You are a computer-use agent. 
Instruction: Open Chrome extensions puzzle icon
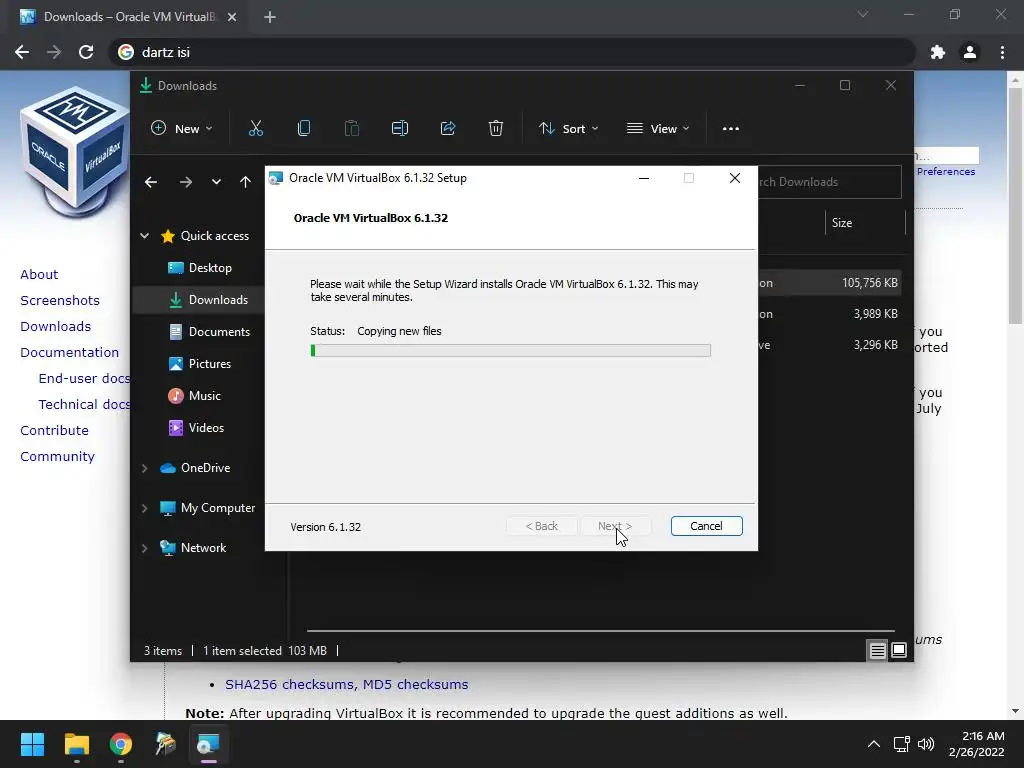[x=938, y=52]
